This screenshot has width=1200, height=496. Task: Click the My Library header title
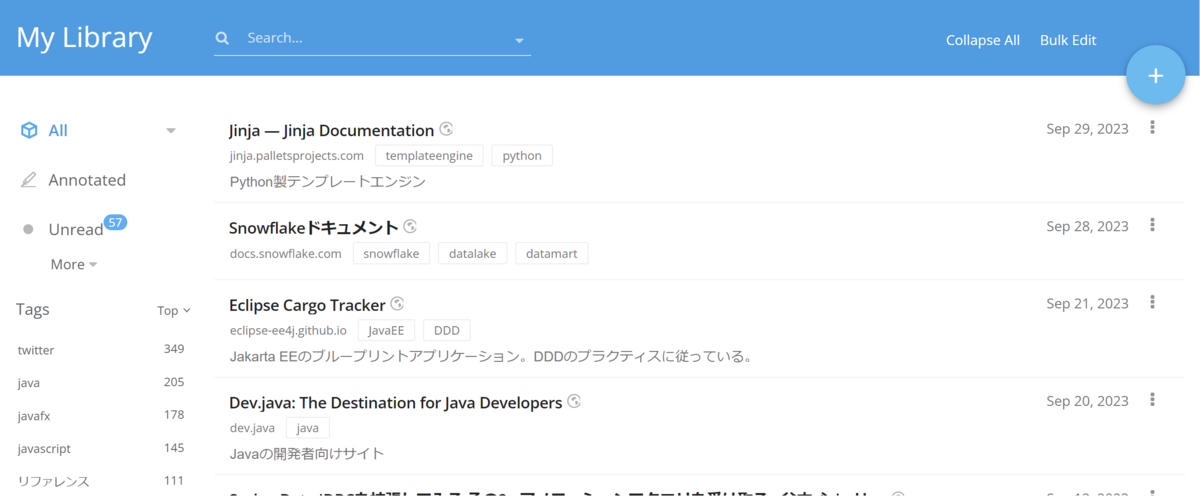(x=84, y=38)
